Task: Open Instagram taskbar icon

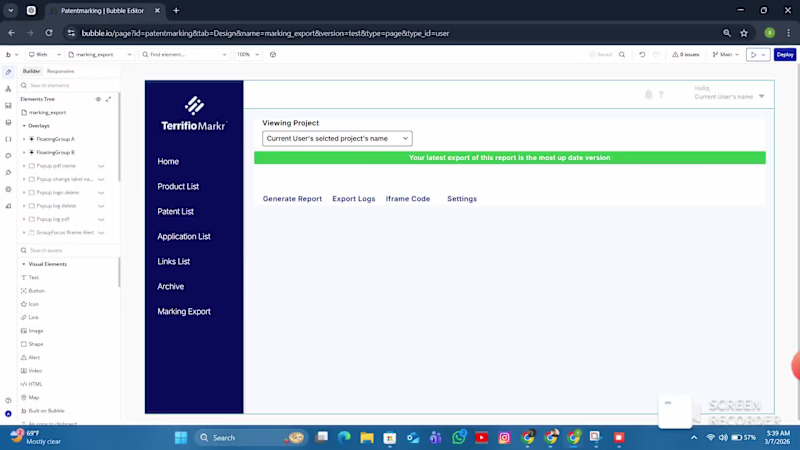Action: click(x=505, y=437)
